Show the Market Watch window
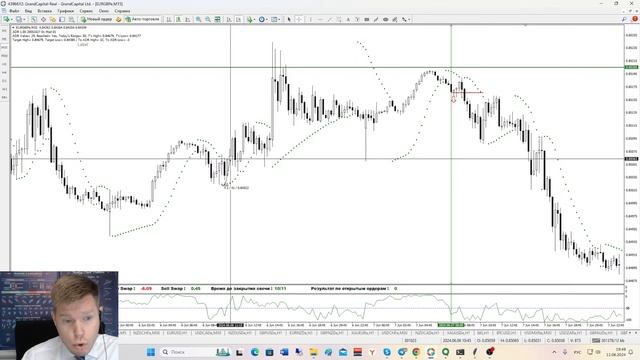This screenshot has height=360, width=640. (34, 19)
